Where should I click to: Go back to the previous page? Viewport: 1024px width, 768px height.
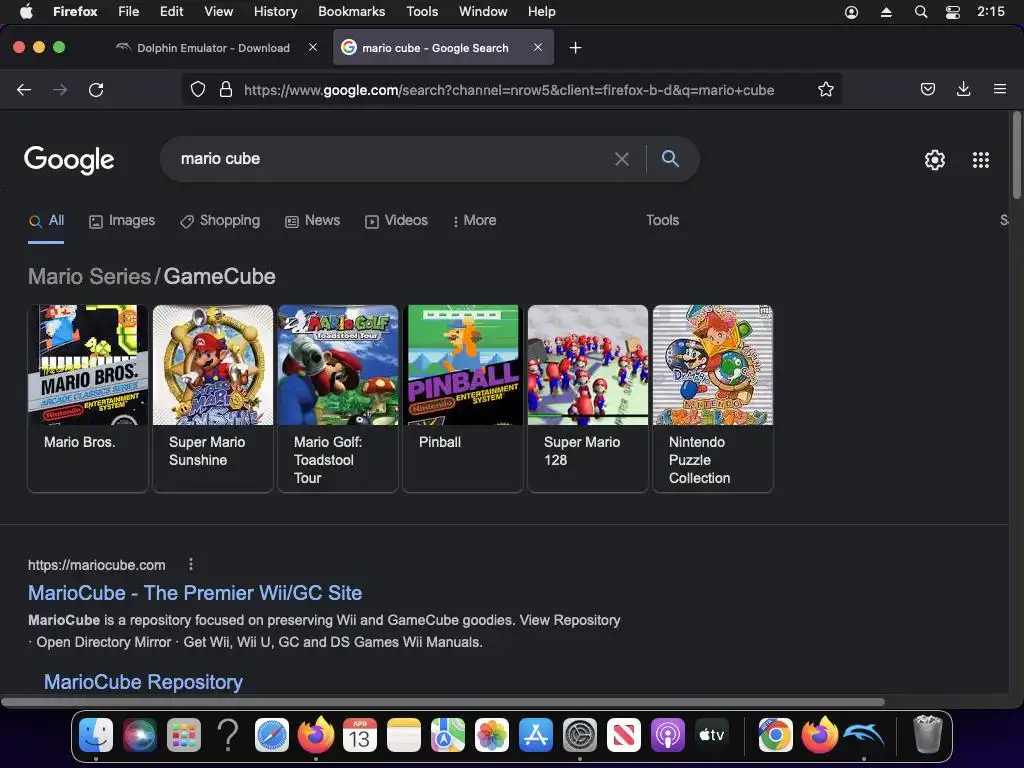(x=24, y=89)
